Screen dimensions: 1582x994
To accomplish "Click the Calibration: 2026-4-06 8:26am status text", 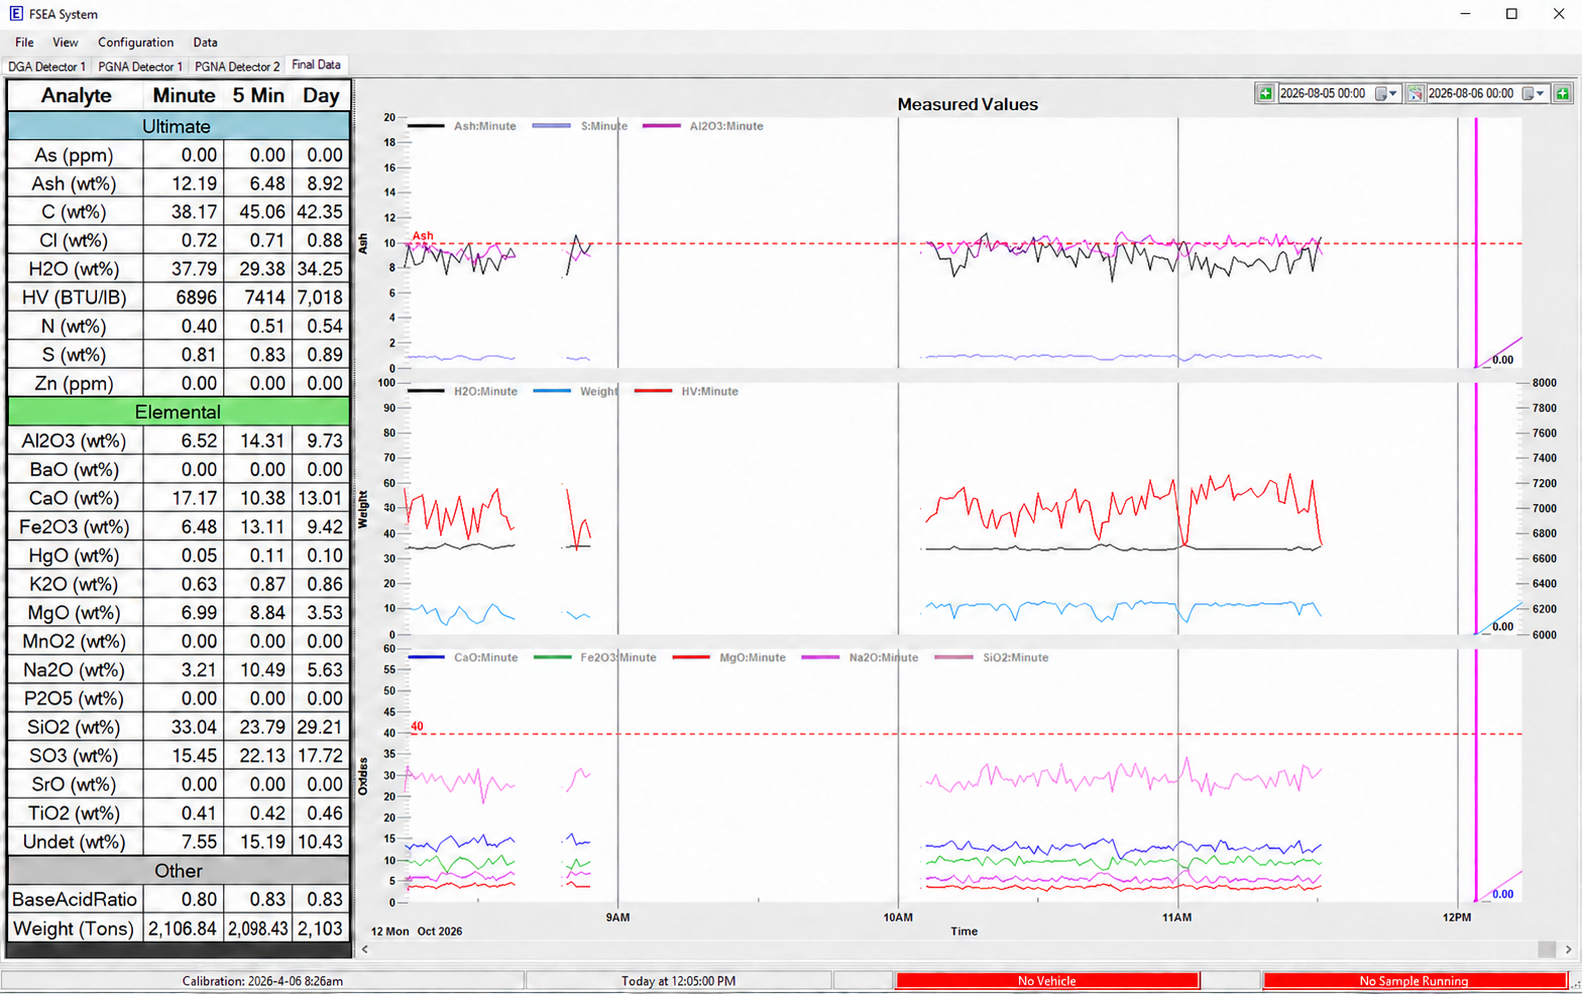I will (262, 981).
